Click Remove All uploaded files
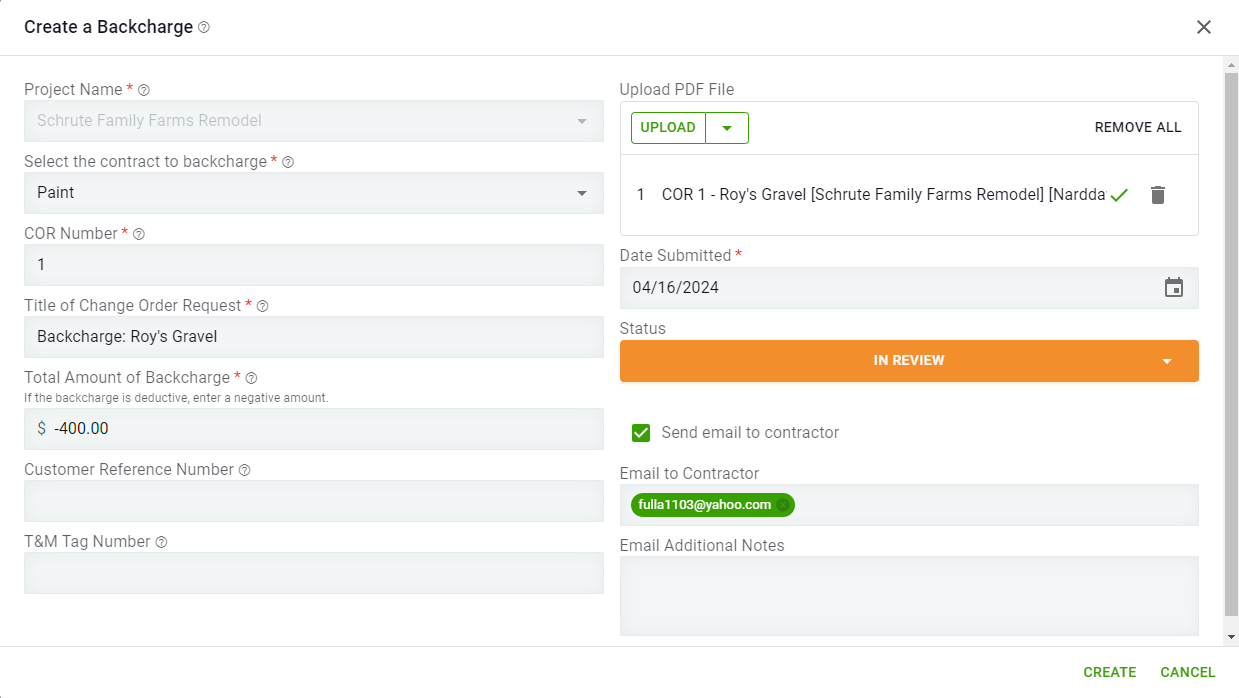1239x698 pixels. click(x=1138, y=128)
